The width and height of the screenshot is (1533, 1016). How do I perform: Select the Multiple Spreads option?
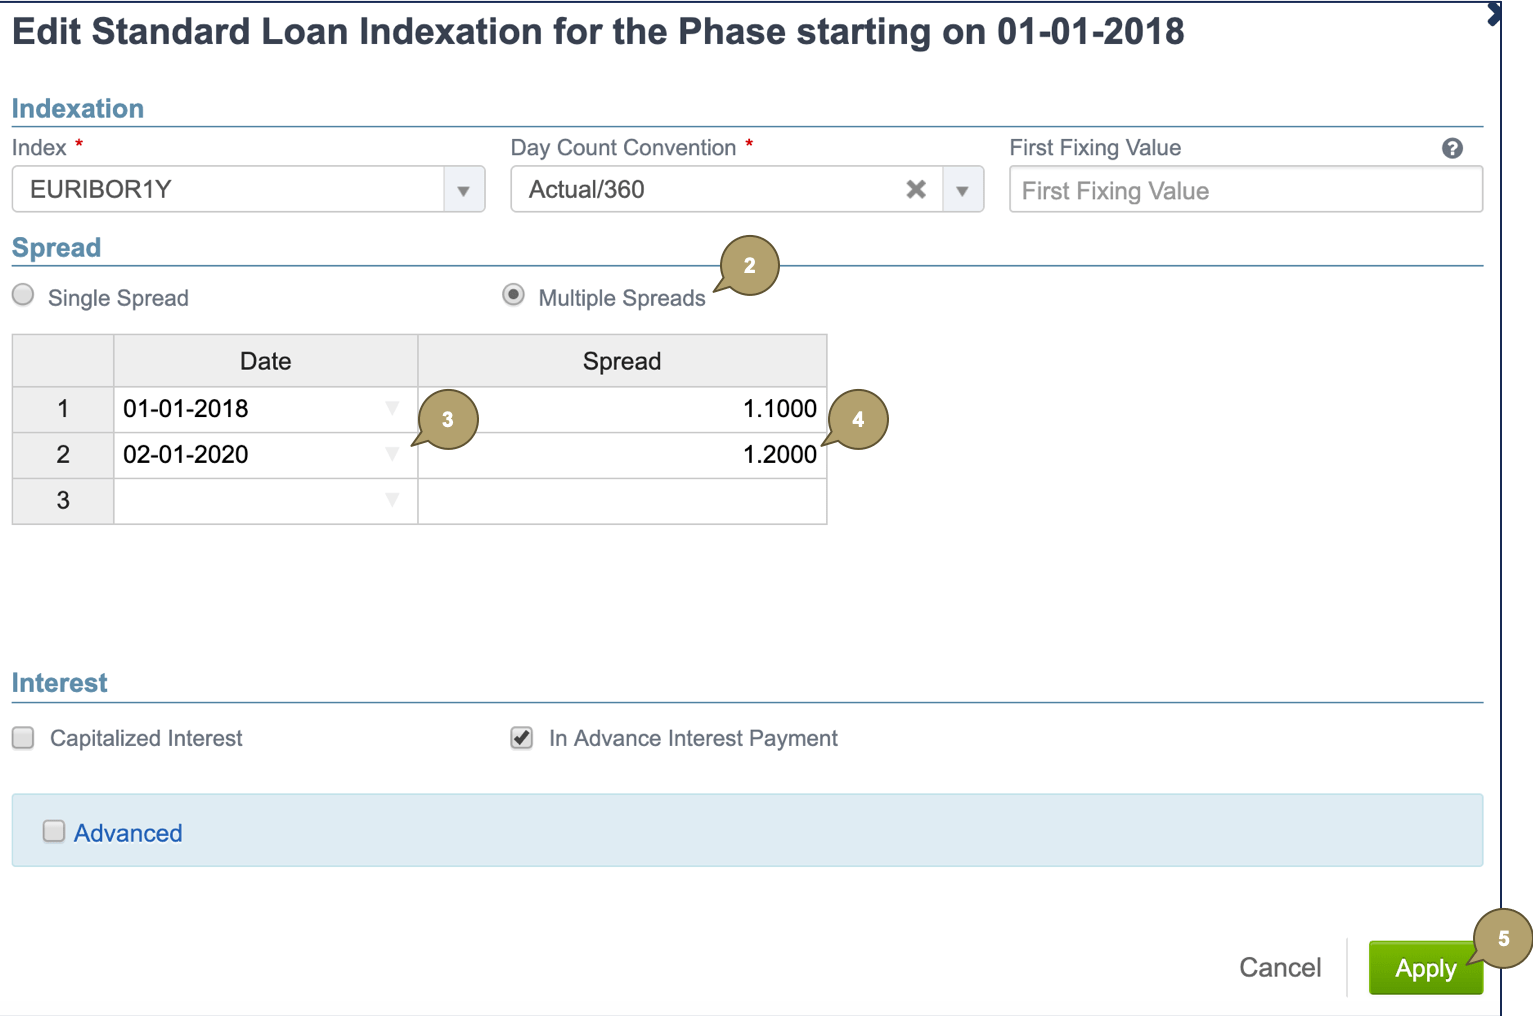coord(516,295)
